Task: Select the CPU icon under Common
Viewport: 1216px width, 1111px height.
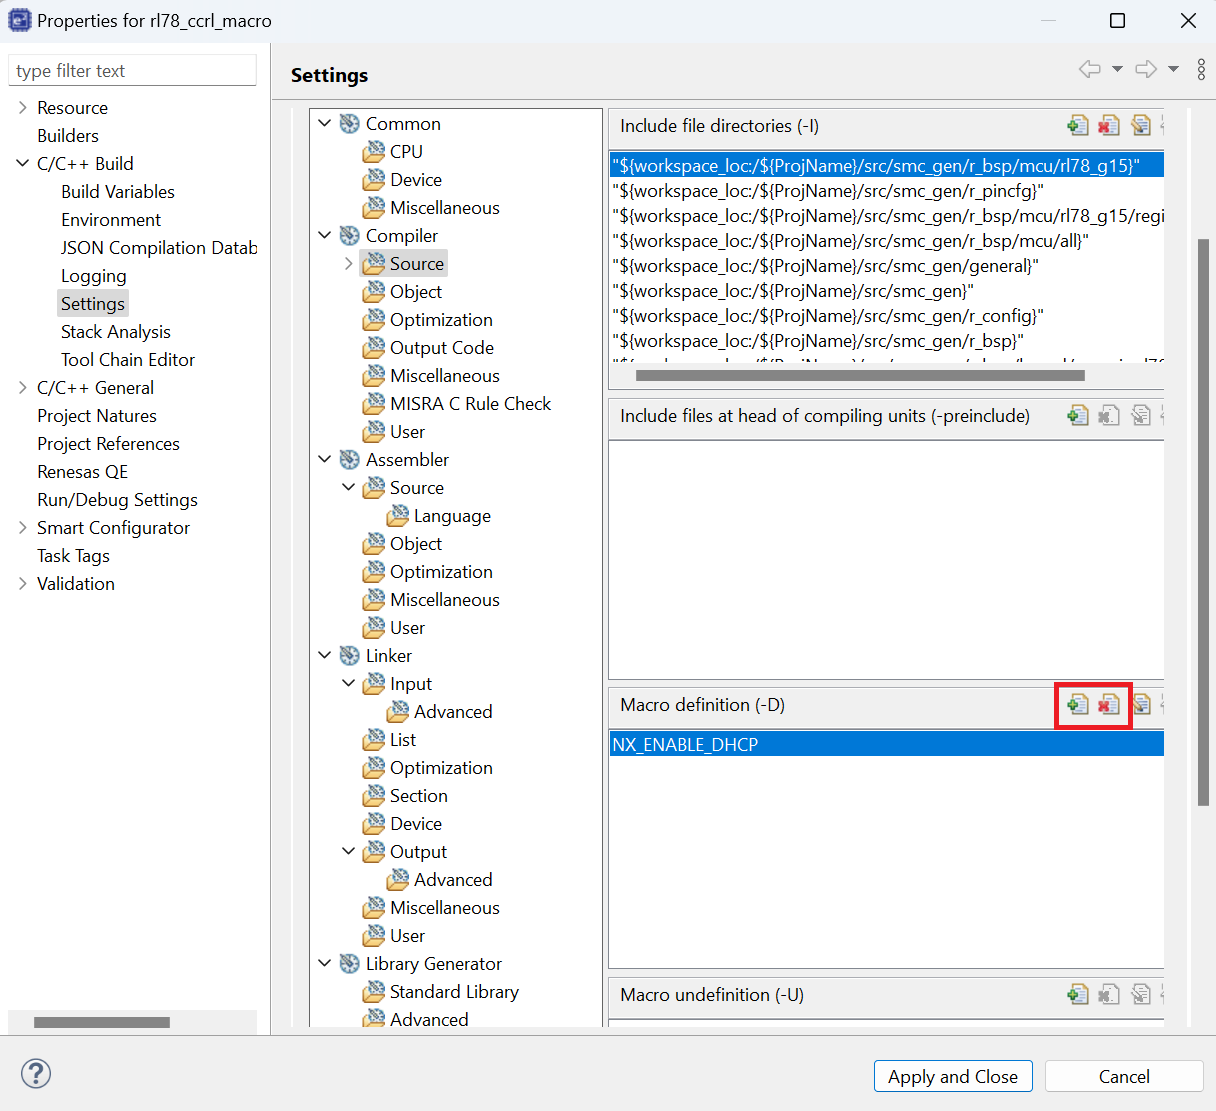Action: (x=374, y=152)
